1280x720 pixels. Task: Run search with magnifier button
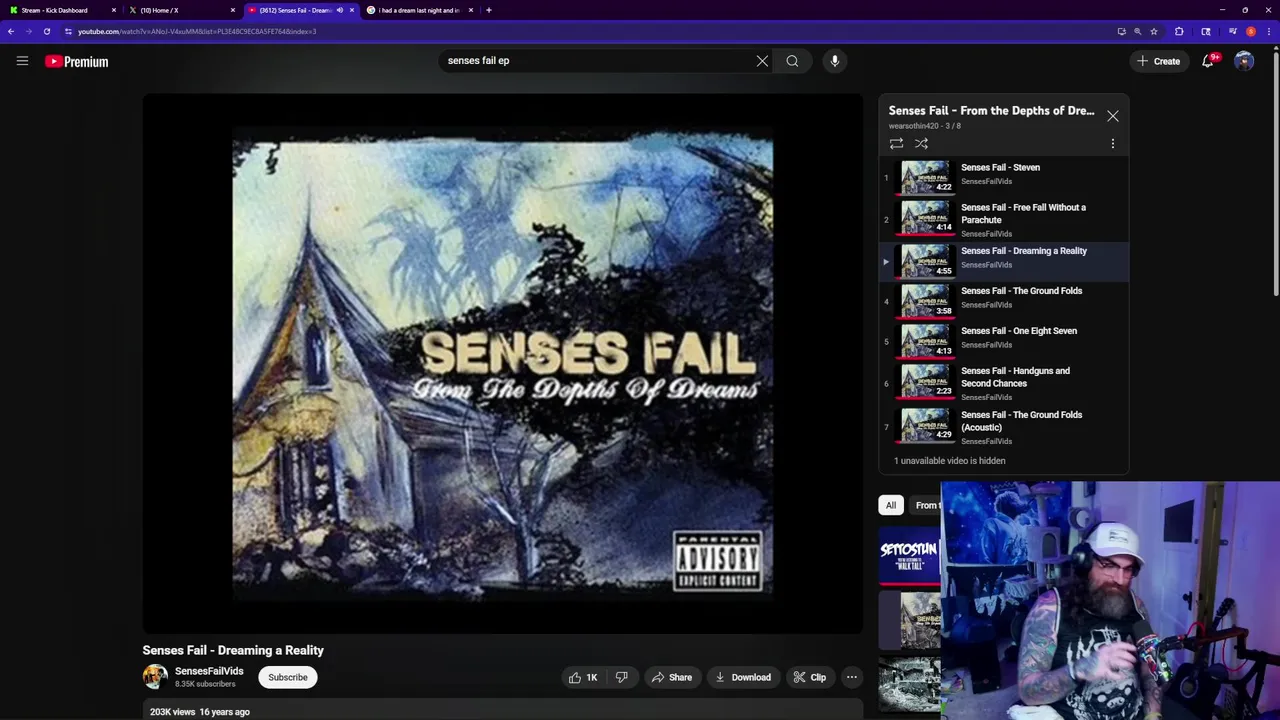[792, 61]
